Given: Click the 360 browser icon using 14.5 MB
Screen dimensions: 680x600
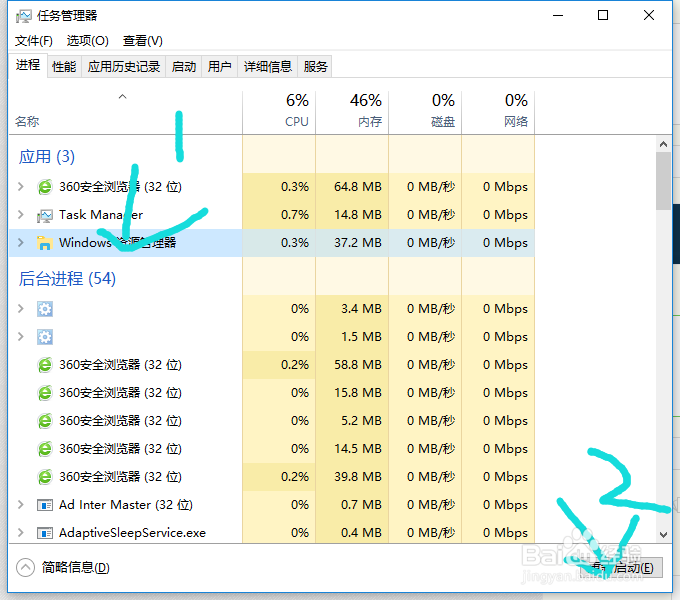Looking at the screenshot, I should coord(45,449).
